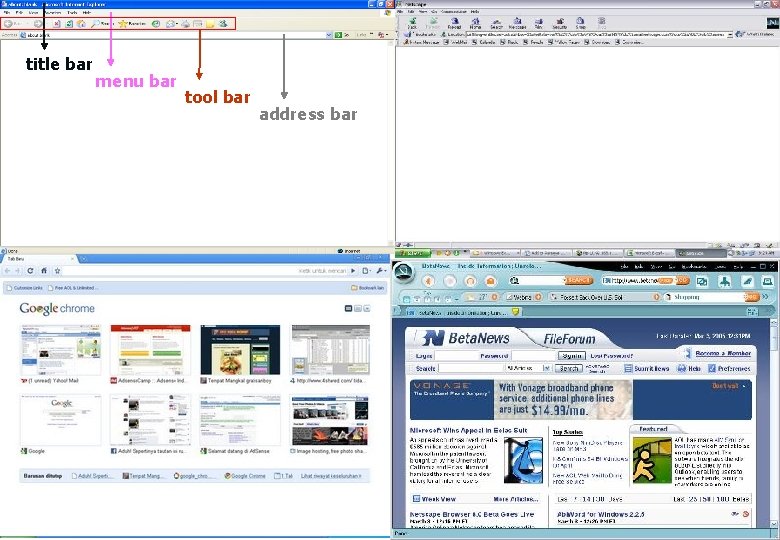Open the Google thumbnail in Chrome new tab
Image resolution: width=780 pixels, height=540 pixels.
coord(61,420)
